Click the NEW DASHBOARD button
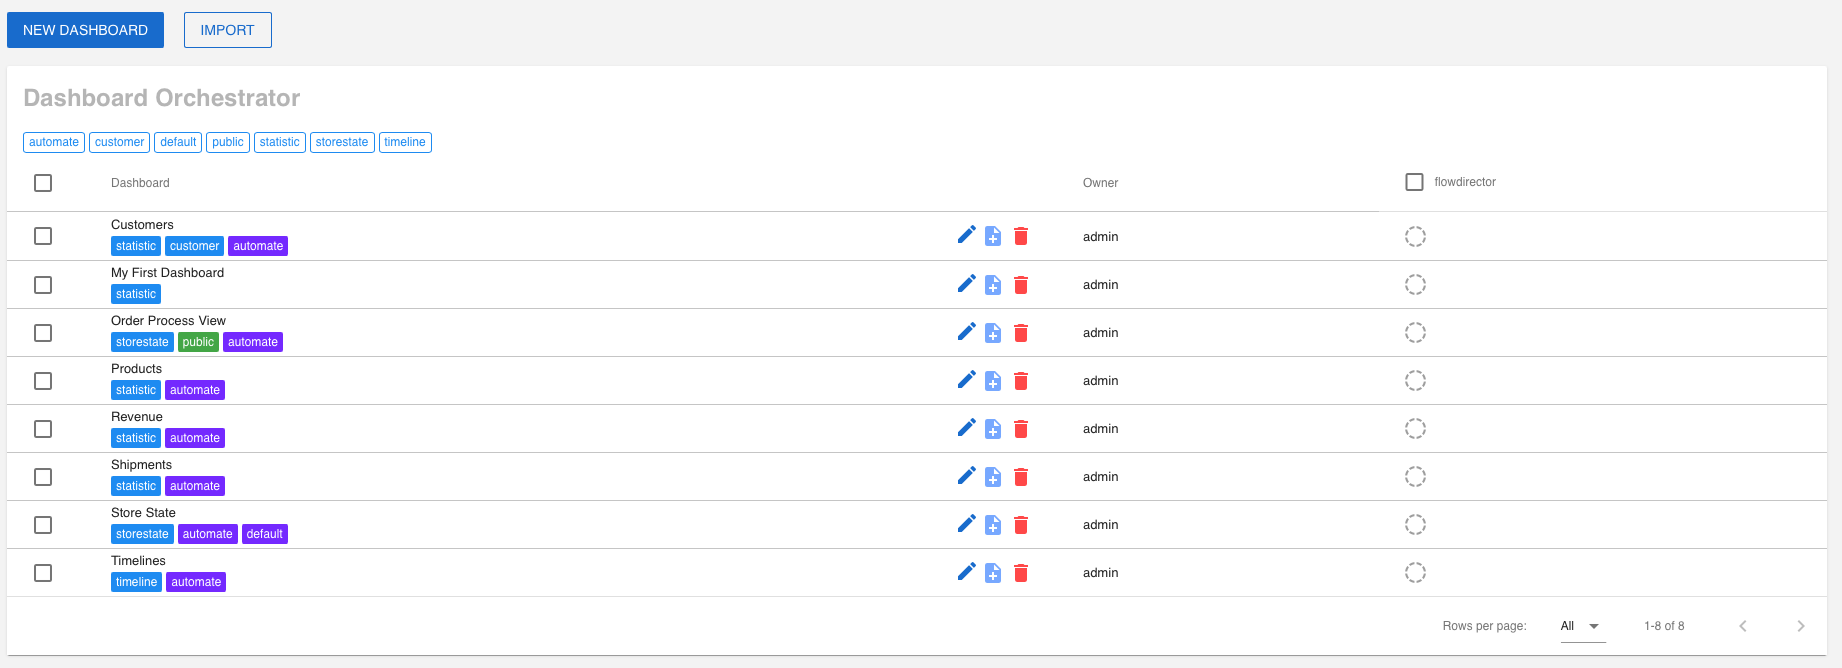This screenshot has width=1842, height=668. click(x=85, y=30)
